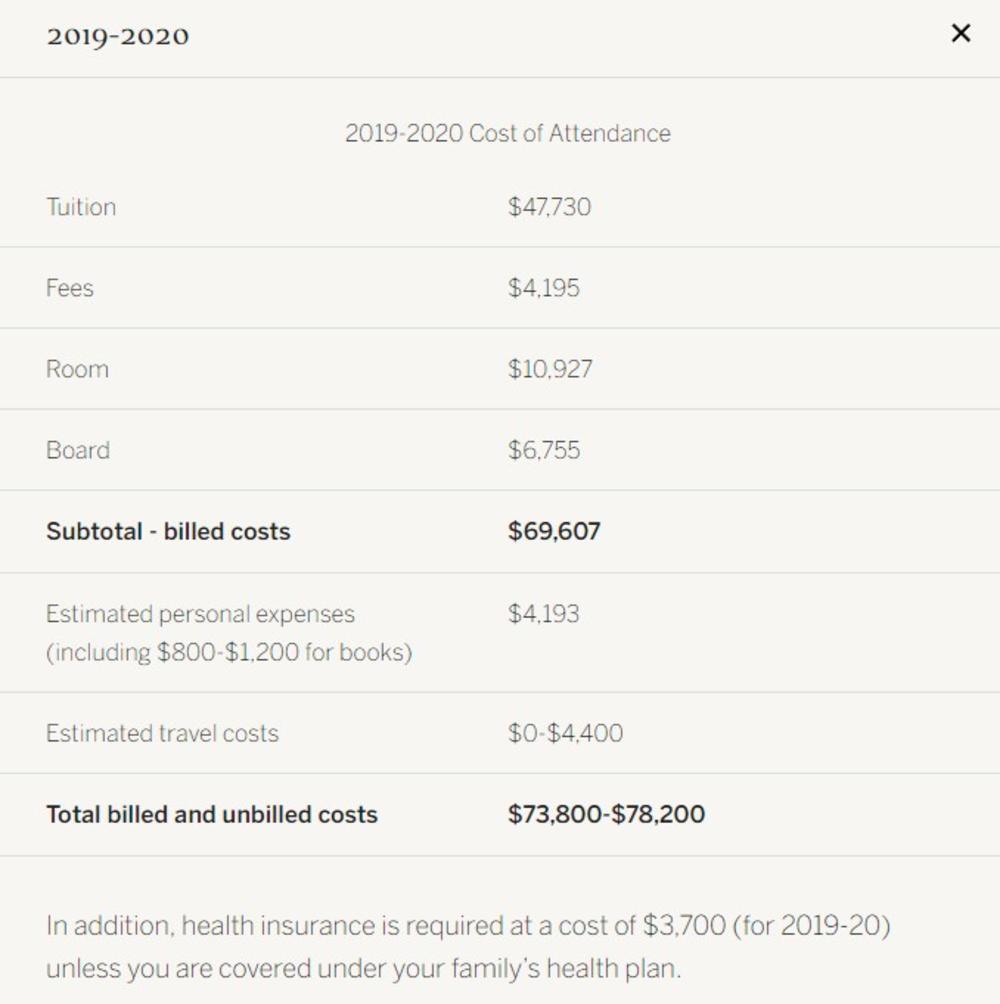1000x1004 pixels.
Task: Select the $0-$4,400 travel cost range
Action: pyautogui.click(x=565, y=733)
